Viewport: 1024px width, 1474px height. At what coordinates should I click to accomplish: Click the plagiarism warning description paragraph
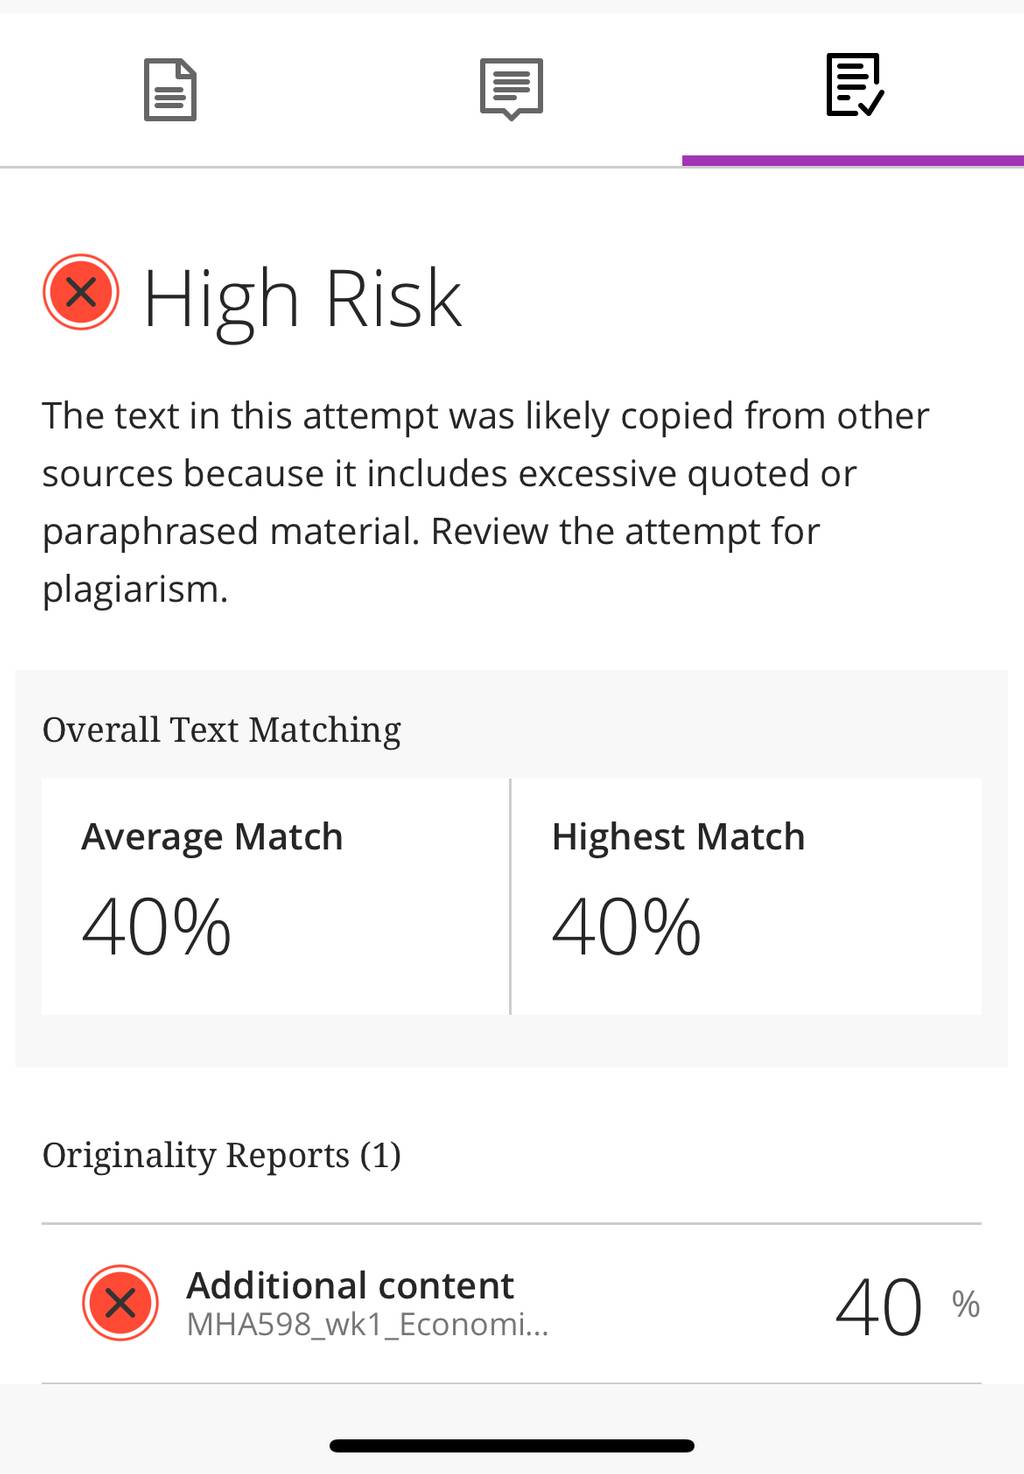point(486,502)
